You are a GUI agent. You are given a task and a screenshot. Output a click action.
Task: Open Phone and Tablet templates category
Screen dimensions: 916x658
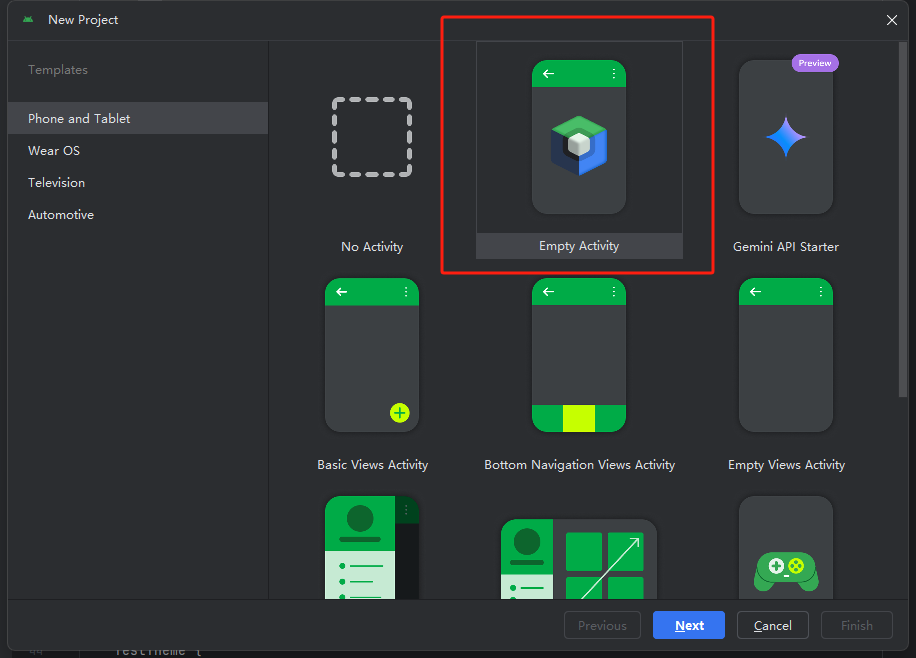(138, 119)
